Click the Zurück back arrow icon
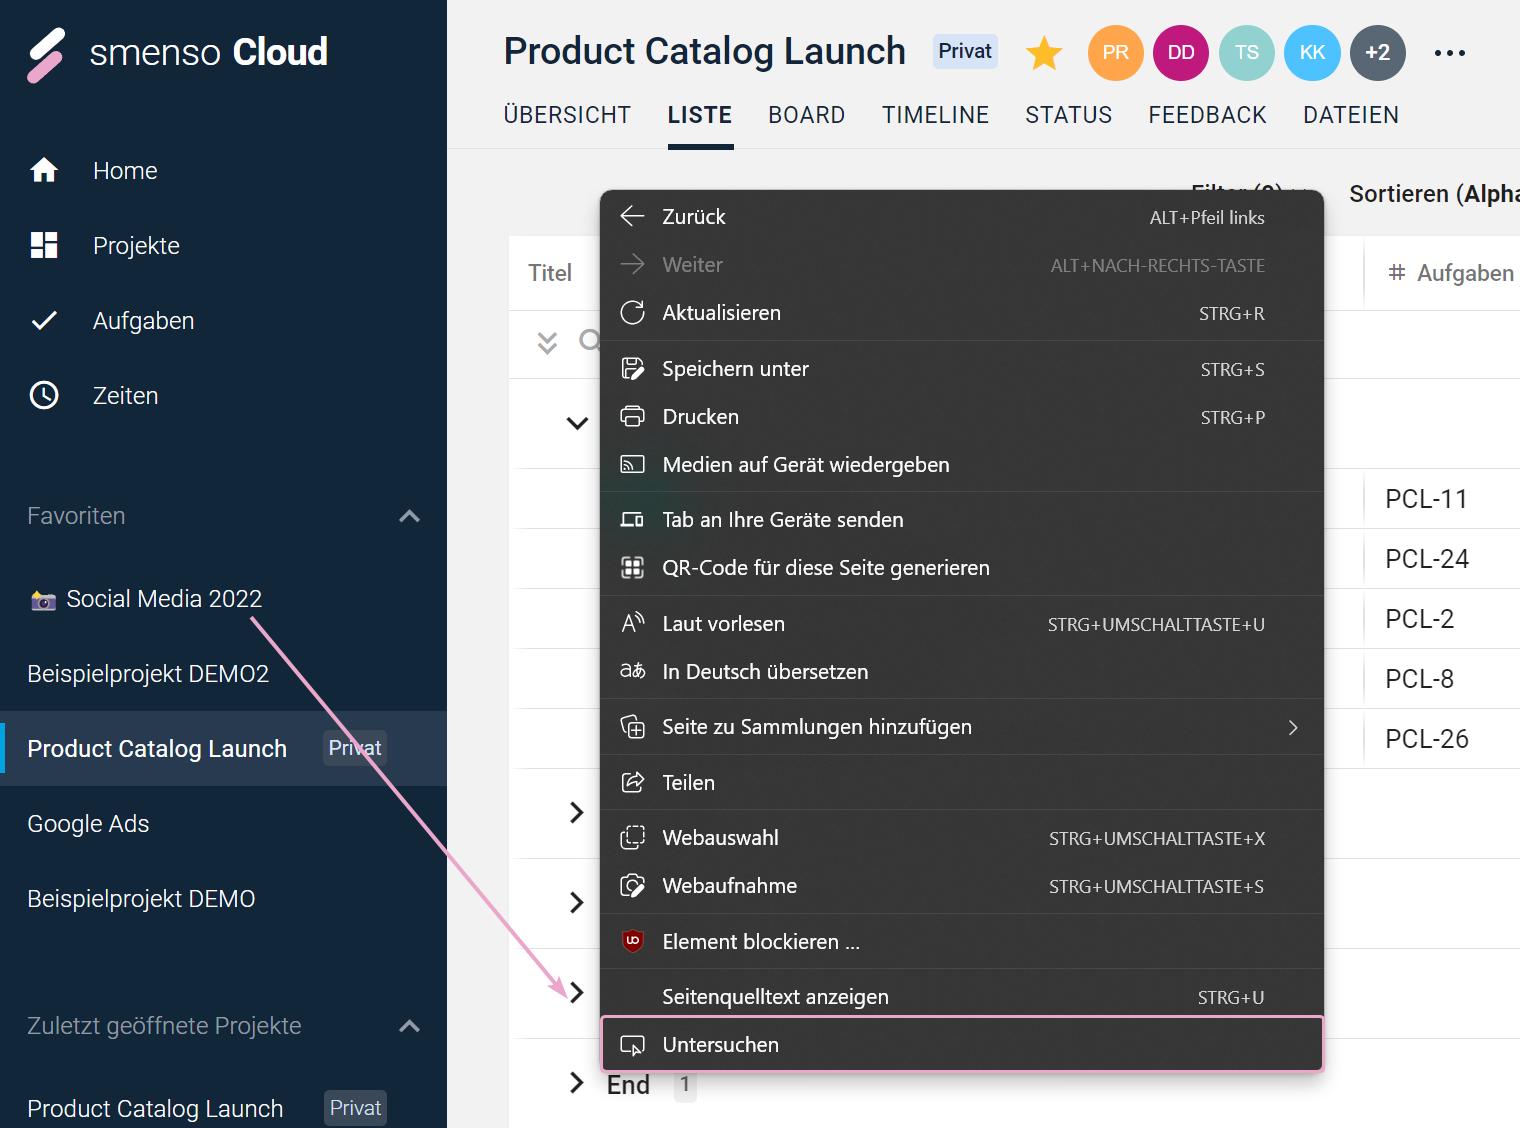 [632, 216]
